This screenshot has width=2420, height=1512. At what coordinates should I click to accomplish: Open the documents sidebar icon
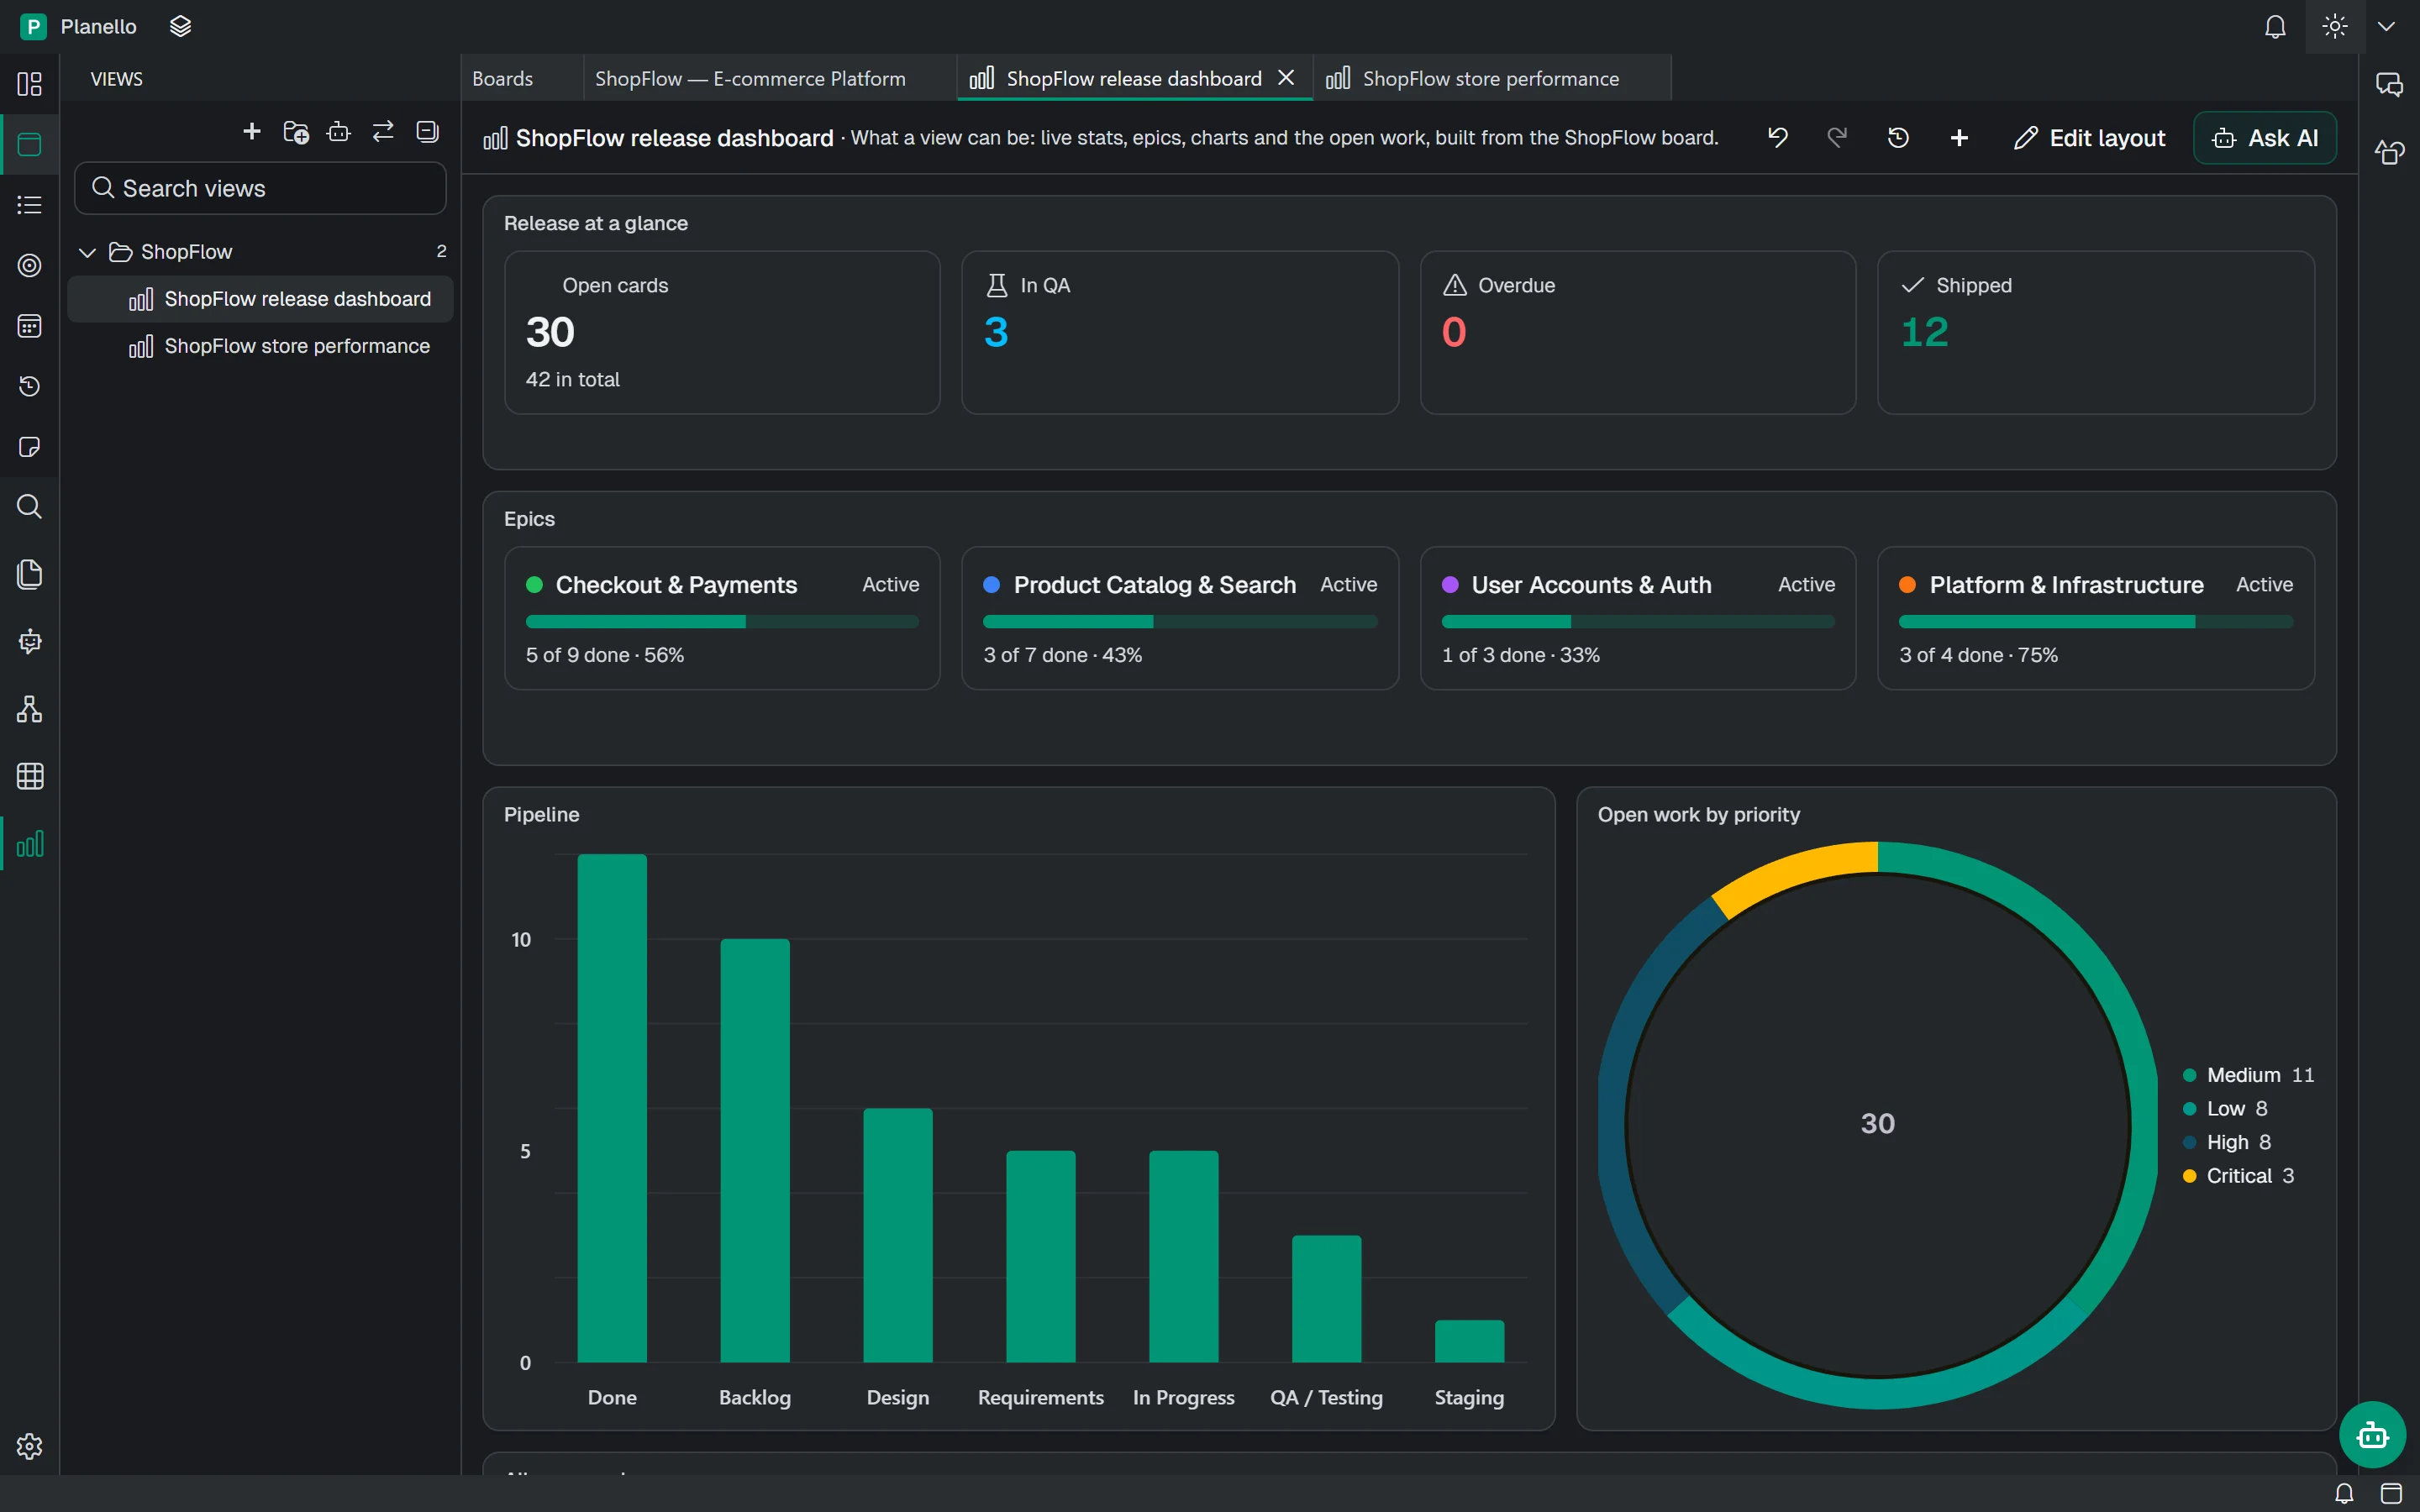30,574
